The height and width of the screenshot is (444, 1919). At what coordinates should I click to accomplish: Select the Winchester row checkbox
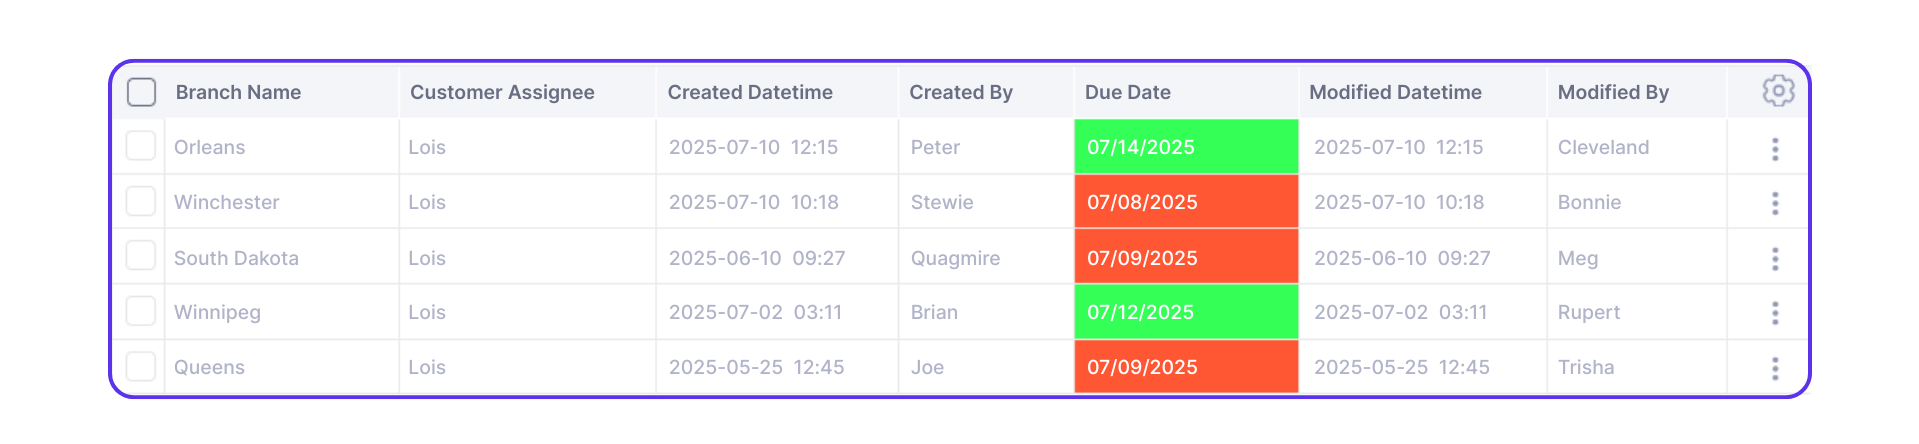[141, 201]
